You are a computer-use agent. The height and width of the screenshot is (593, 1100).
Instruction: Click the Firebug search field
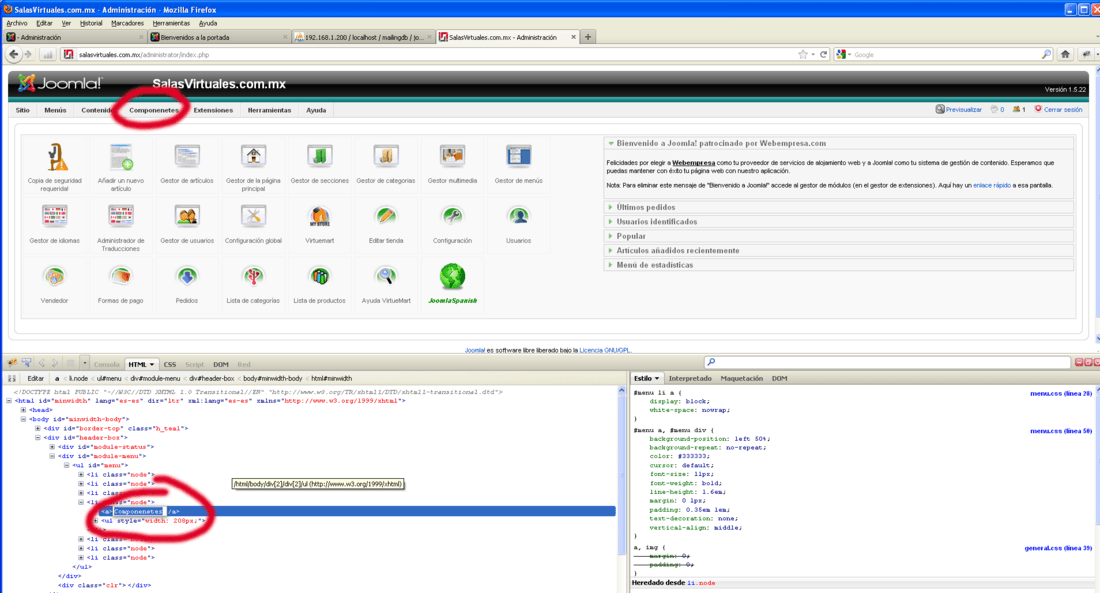click(x=887, y=362)
